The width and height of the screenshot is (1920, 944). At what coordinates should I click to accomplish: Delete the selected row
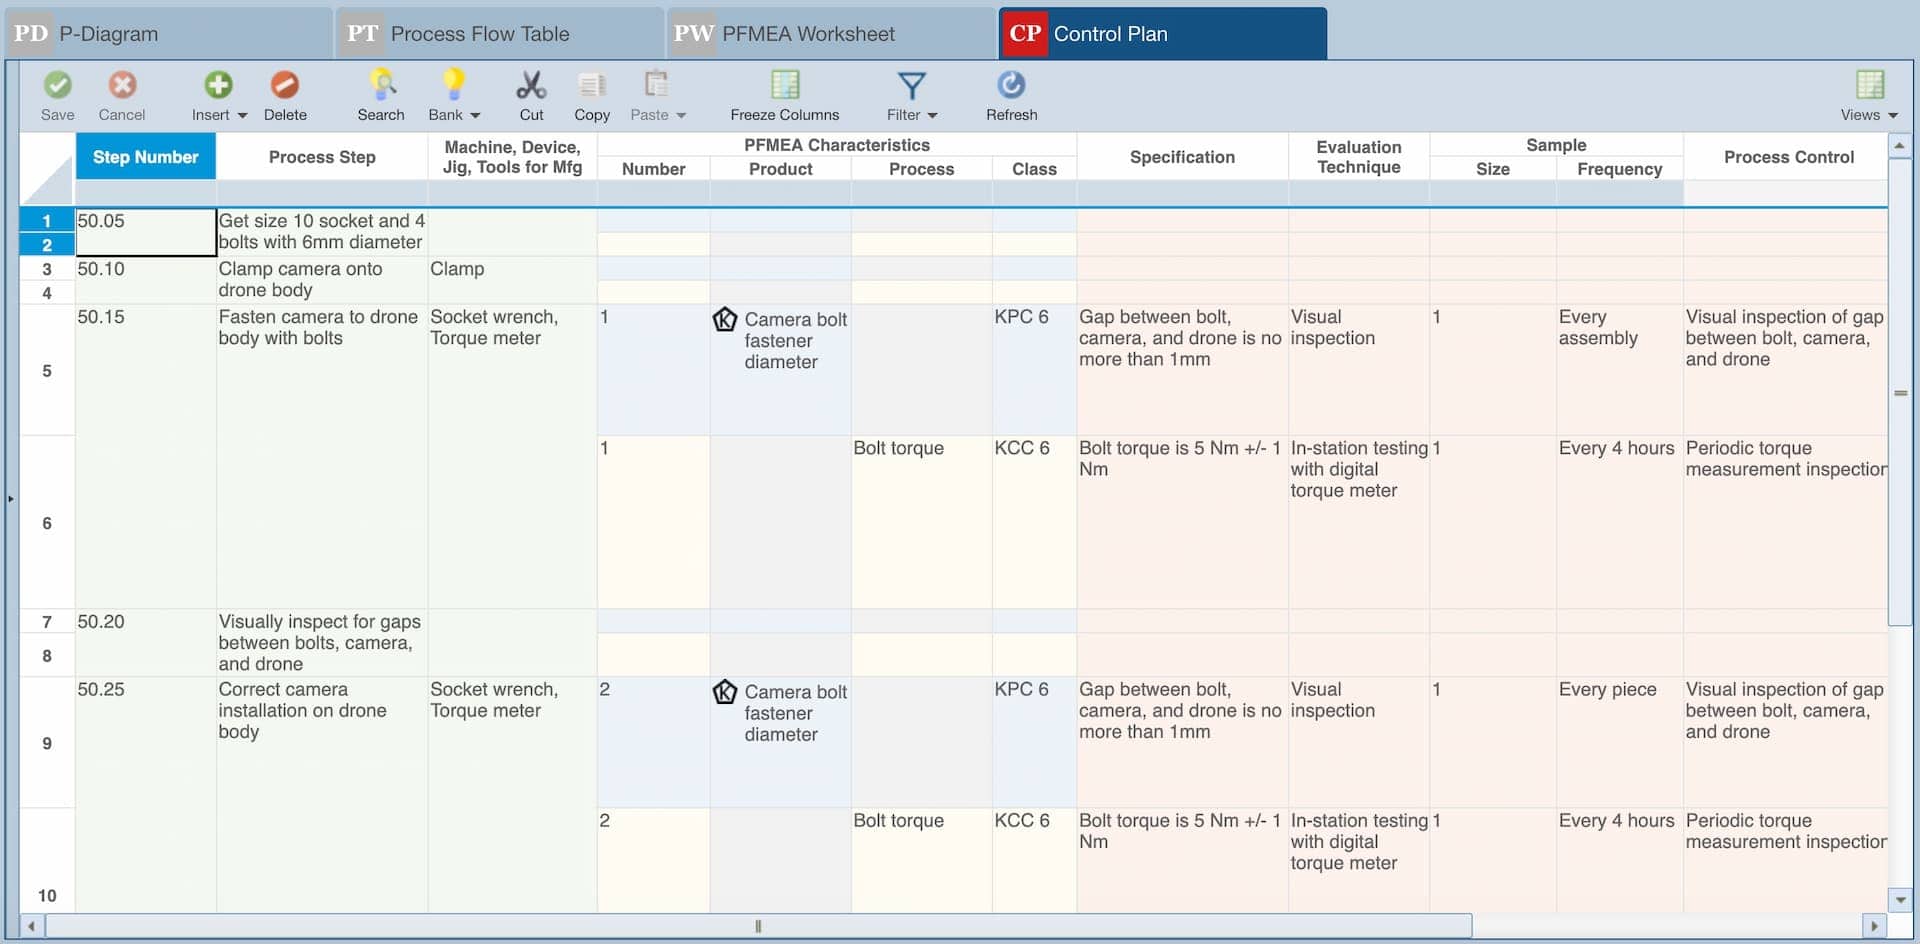pos(285,95)
